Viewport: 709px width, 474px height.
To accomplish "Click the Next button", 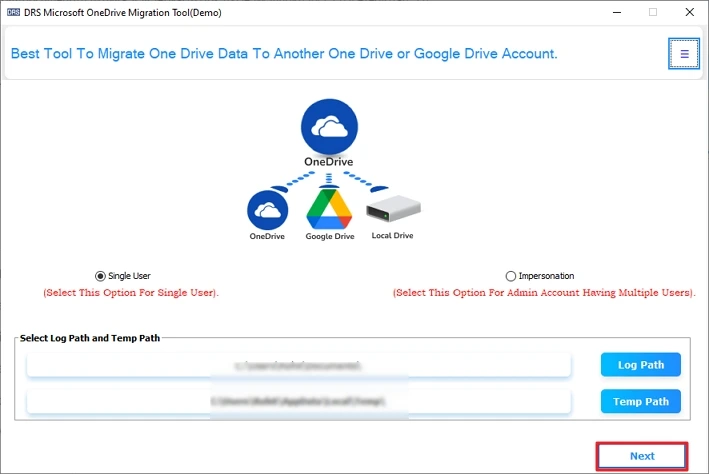I will (642, 456).
